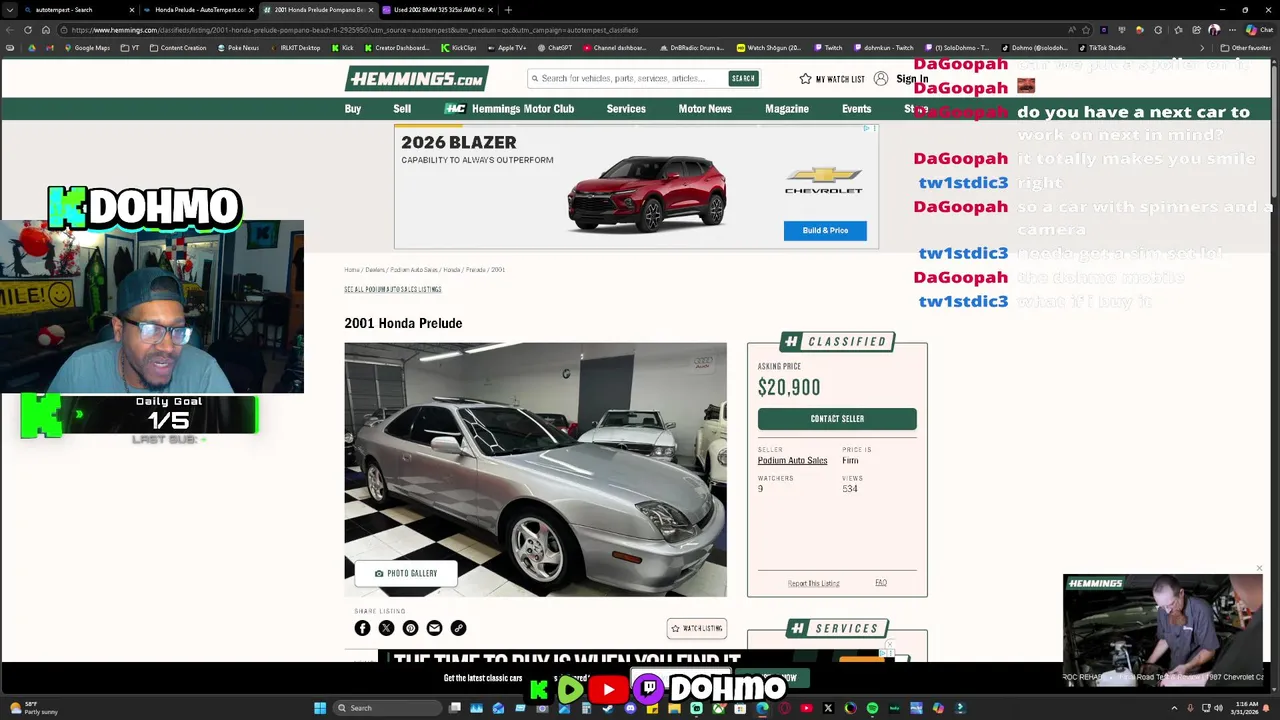Open Poke Nexus bookmark
Screen dimensions: 1280x720
tap(238, 48)
